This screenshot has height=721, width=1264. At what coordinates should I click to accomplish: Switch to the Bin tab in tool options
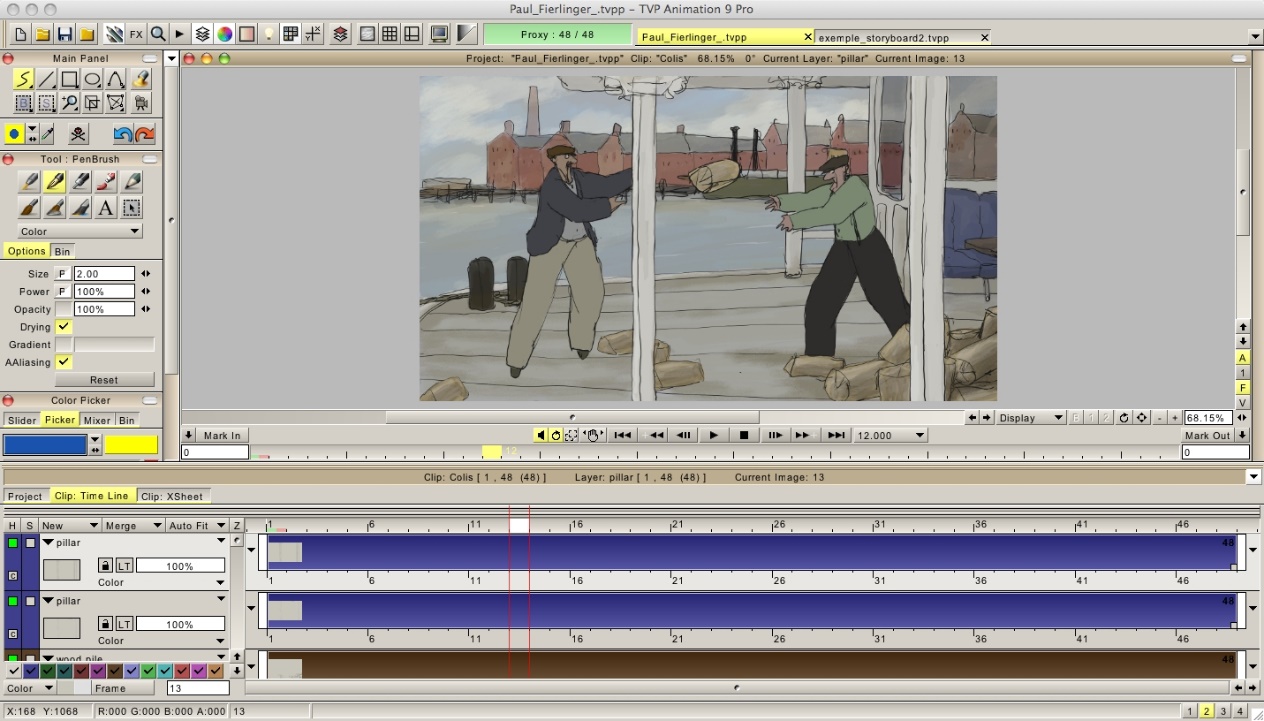click(x=62, y=251)
